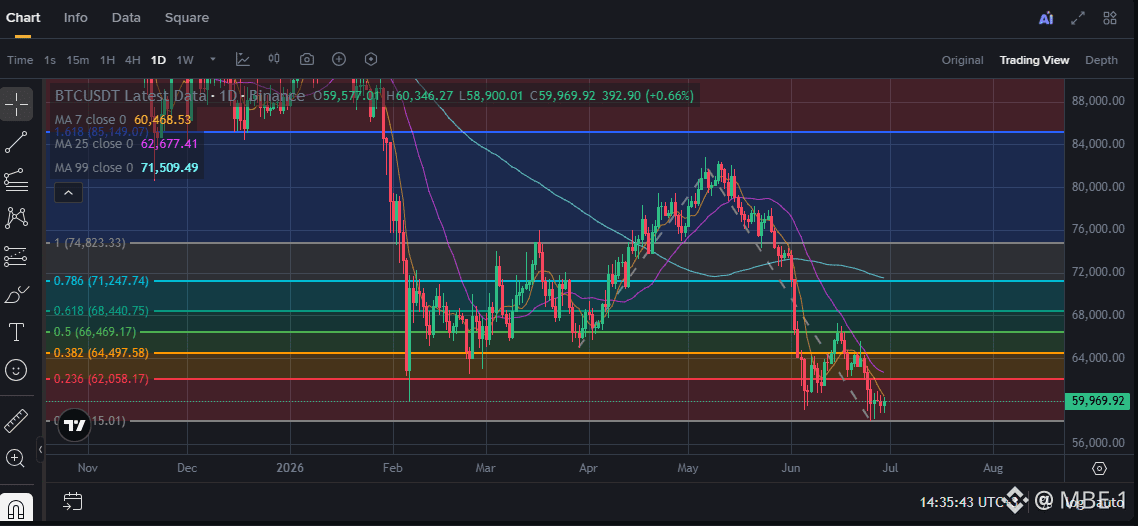Click the 88,000.00 price axis label
Image resolution: width=1138 pixels, height=526 pixels.
pyautogui.click(x=1097, y=101)
